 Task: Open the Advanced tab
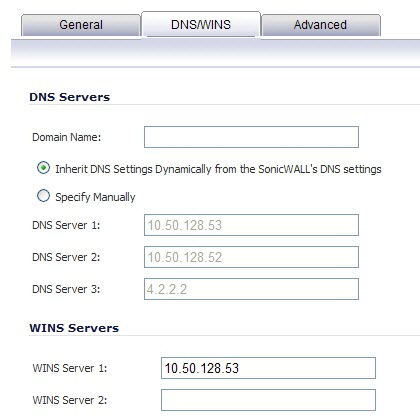[x=321, y=25]
